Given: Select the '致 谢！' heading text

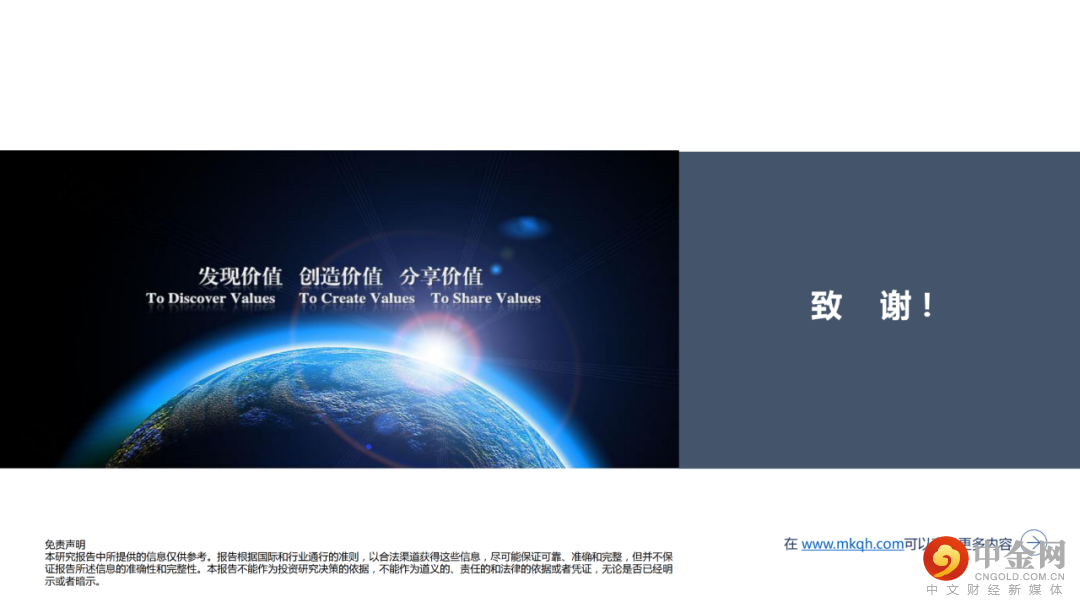Looking at the screenshot, I should point(873,306).
